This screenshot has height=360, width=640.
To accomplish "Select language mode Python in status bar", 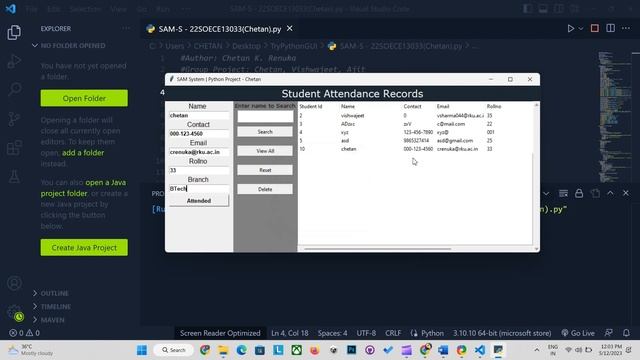I will pyautogui.click(x=432, y=333).
